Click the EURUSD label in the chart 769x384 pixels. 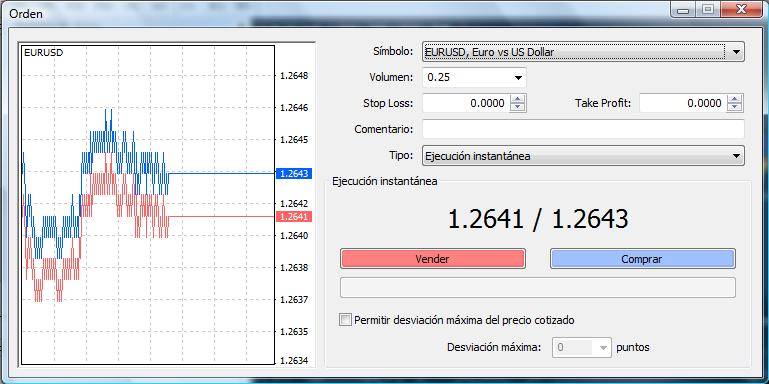click(44, 53)
